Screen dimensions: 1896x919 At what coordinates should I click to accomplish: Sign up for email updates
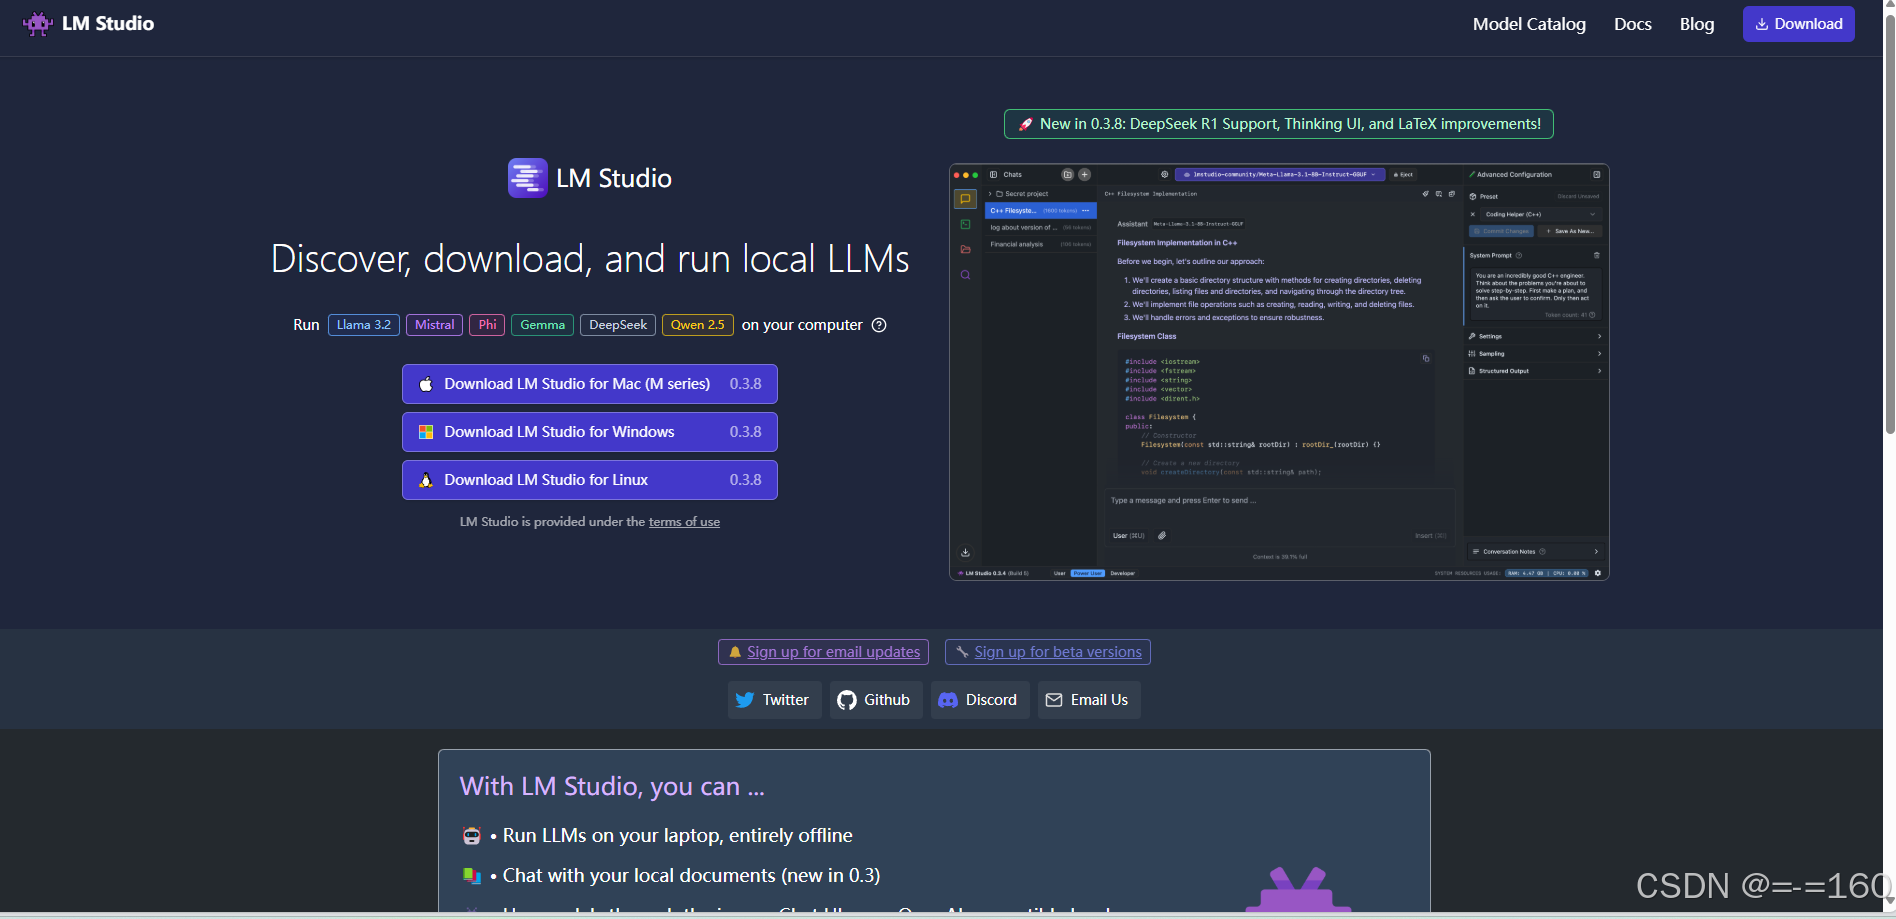click(823, 652)
